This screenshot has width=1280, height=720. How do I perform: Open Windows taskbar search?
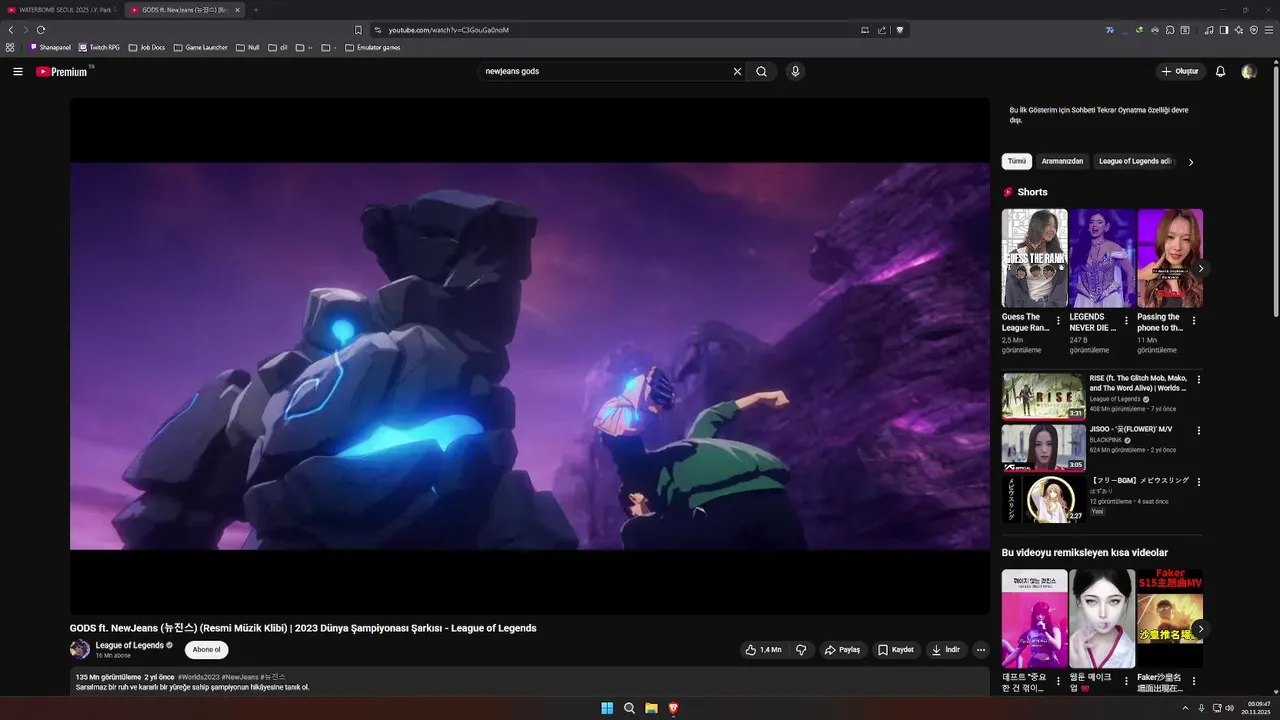[x=629, y=708]
